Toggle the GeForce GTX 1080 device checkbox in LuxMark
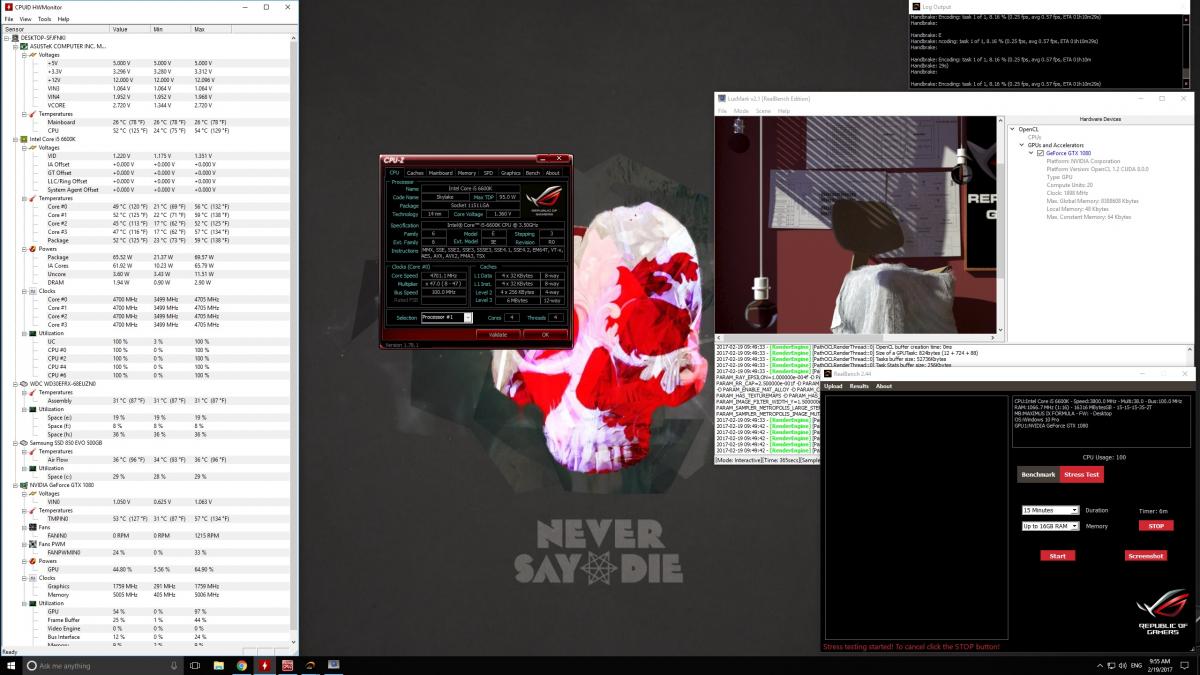Screen dimensions: 1200x675 (1040, 153)
